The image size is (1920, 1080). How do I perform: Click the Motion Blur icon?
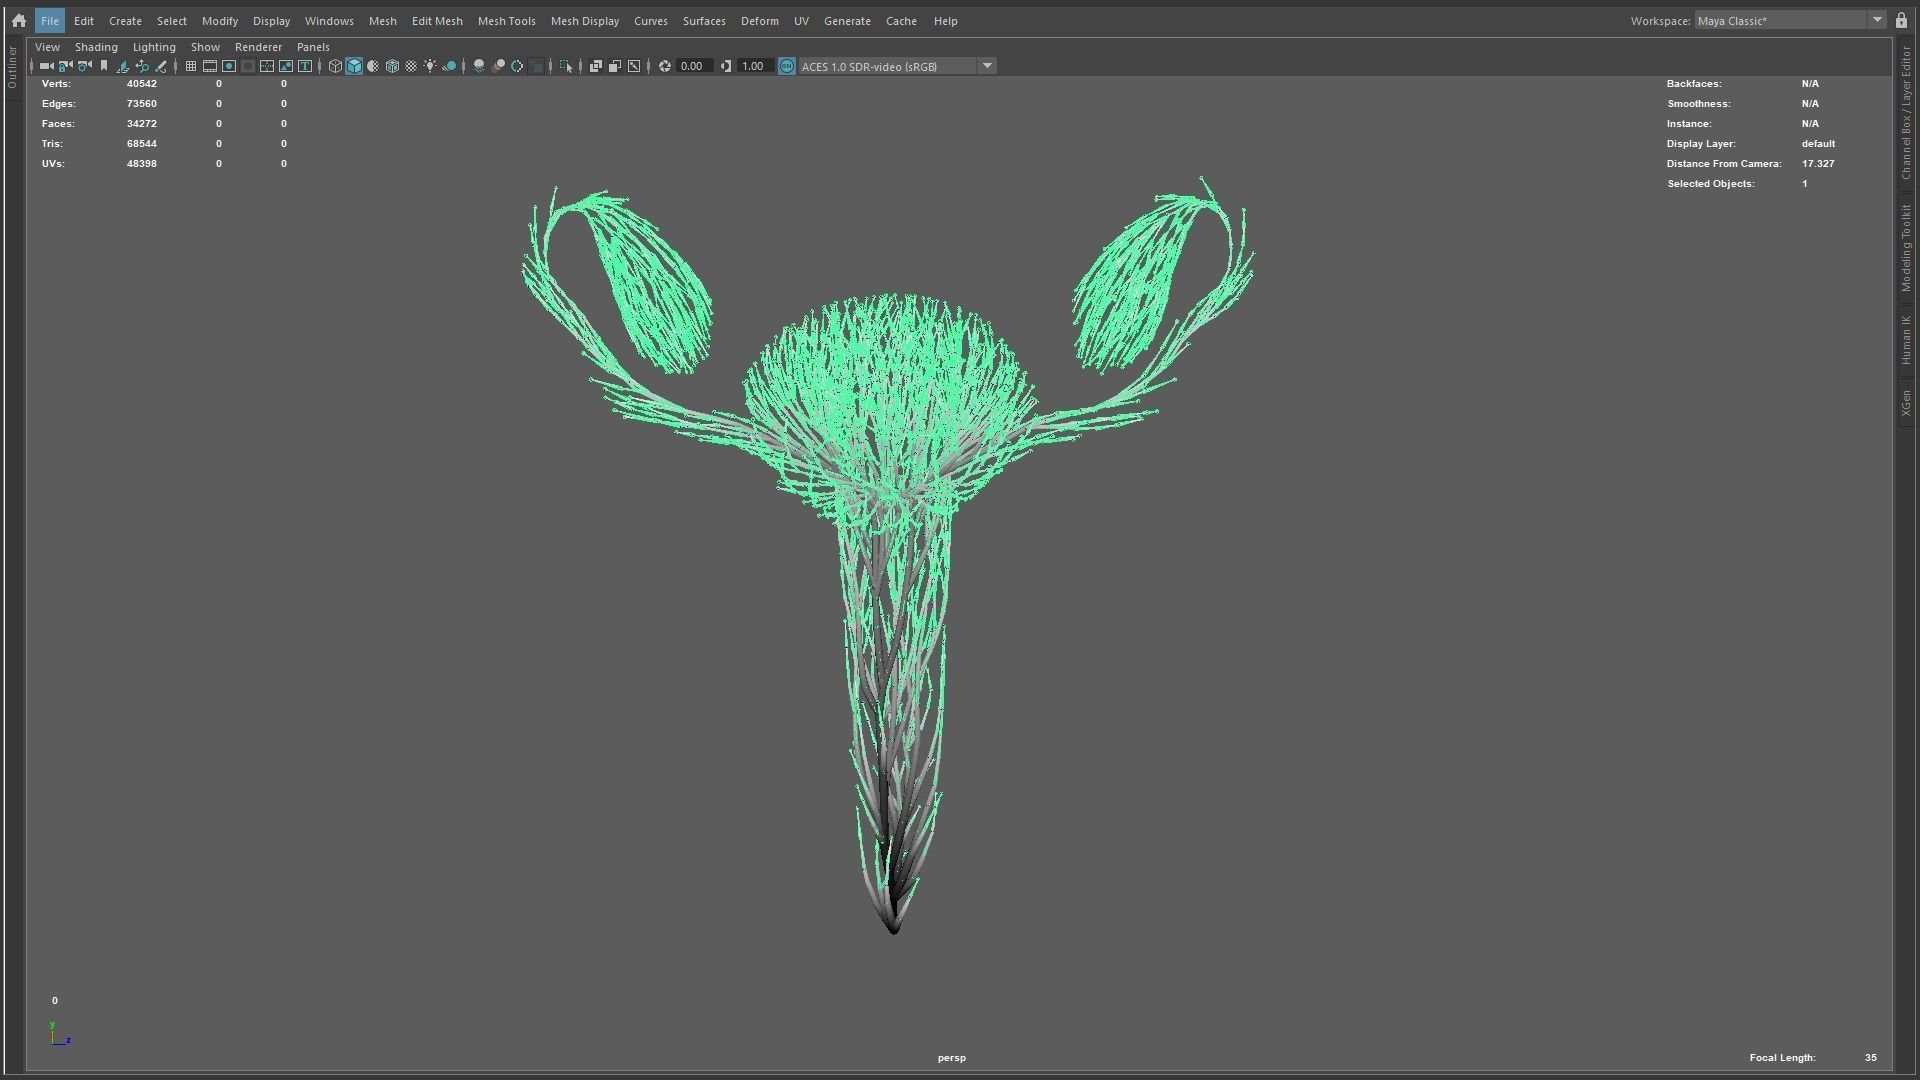[498, 66]
